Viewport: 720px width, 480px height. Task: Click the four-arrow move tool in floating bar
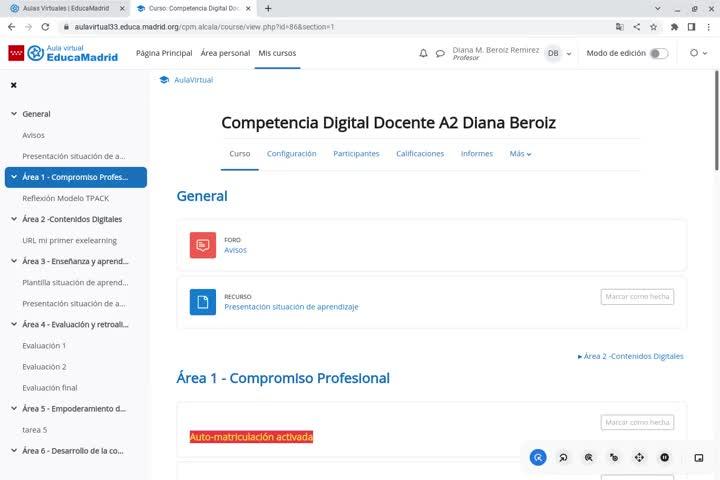pyautogui.click(x=639, y=457)
